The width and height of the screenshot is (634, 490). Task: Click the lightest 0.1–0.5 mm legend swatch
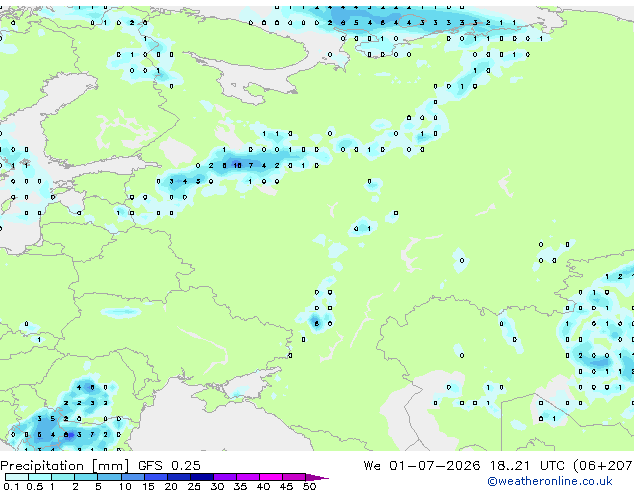(17, 477)
